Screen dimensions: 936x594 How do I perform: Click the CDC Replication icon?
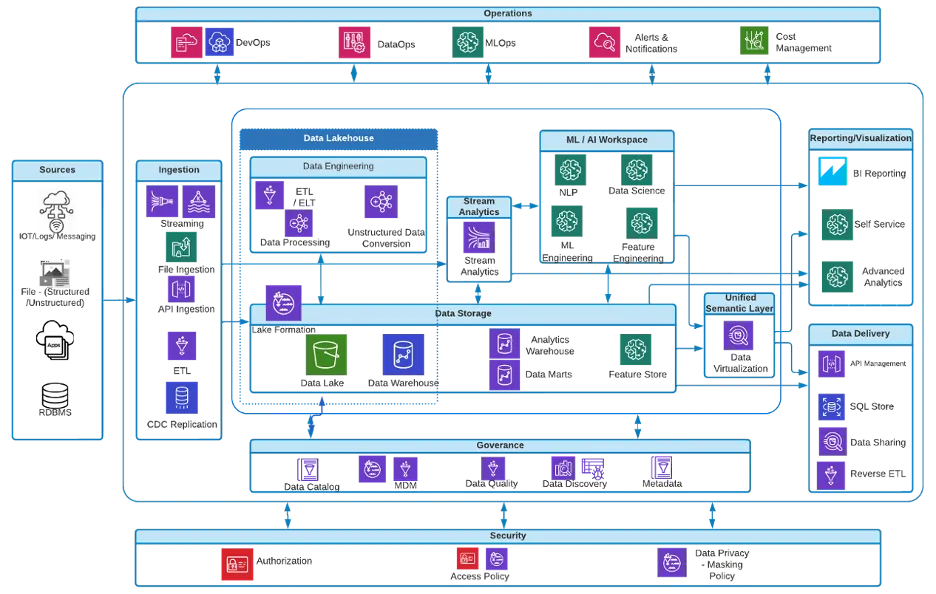point(181,398)
